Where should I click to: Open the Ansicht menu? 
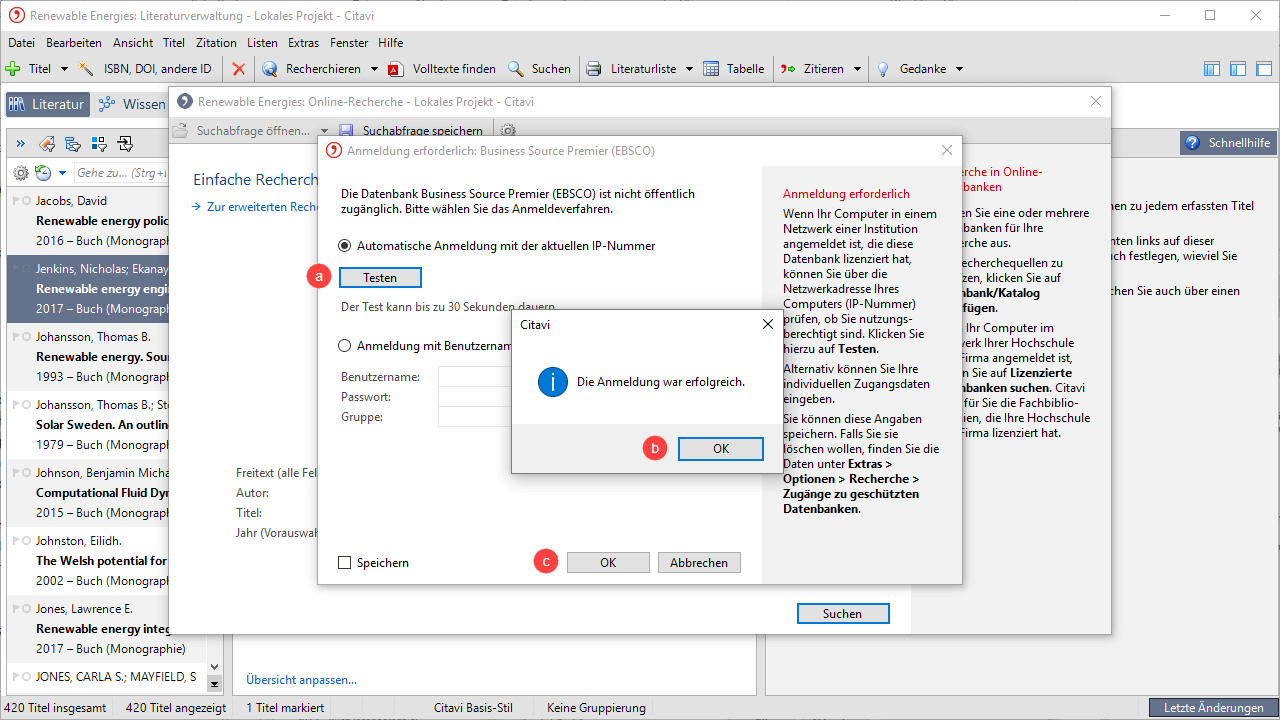(133, 43)
